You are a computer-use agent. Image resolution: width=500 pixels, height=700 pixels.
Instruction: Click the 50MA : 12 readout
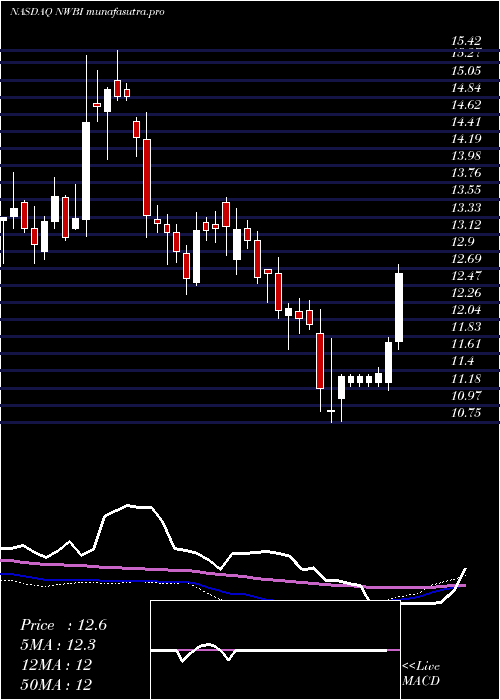point(56,684)
